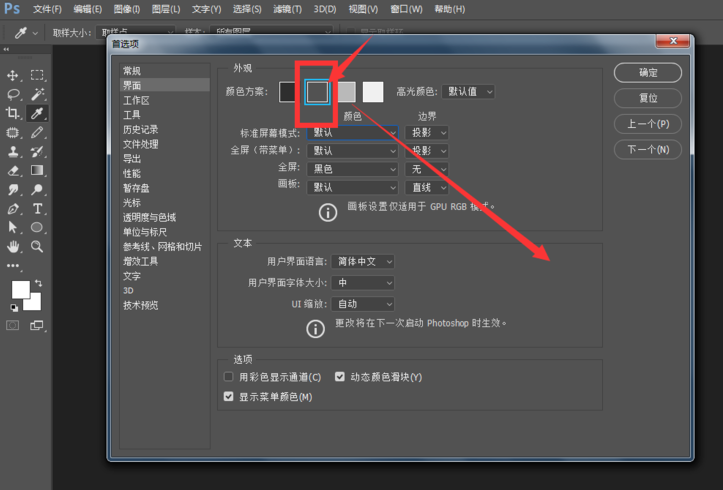Viewport: 723px width, 490px height.
Task: Select the Rectangular Marquee tool
Action: tap(37, 75)
